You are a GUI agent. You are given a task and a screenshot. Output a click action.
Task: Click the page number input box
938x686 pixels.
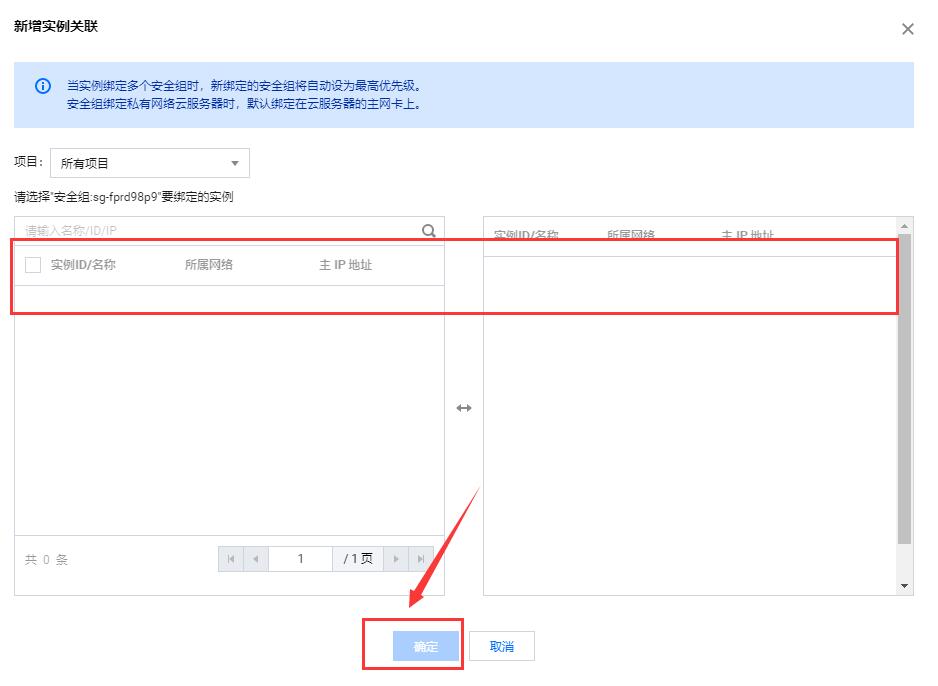click(300, 559)
